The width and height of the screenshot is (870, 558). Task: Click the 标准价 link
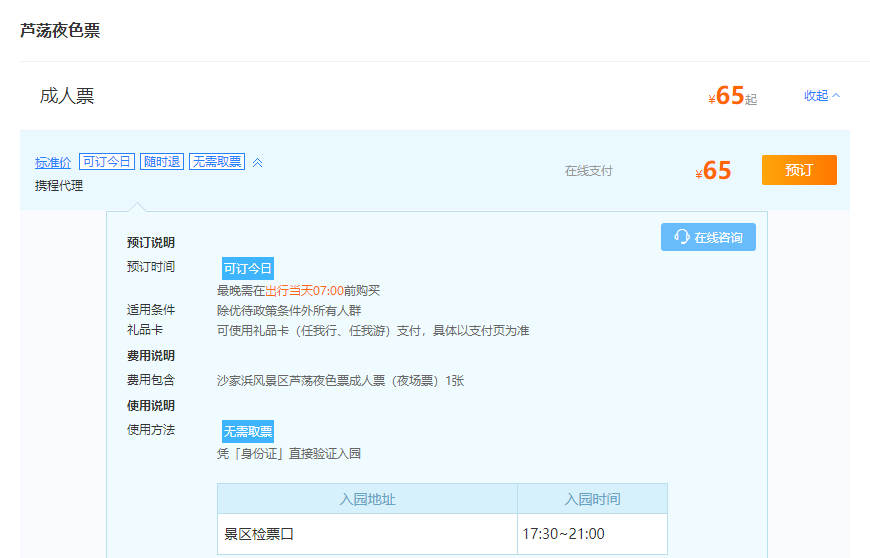(x=53, y=162)
